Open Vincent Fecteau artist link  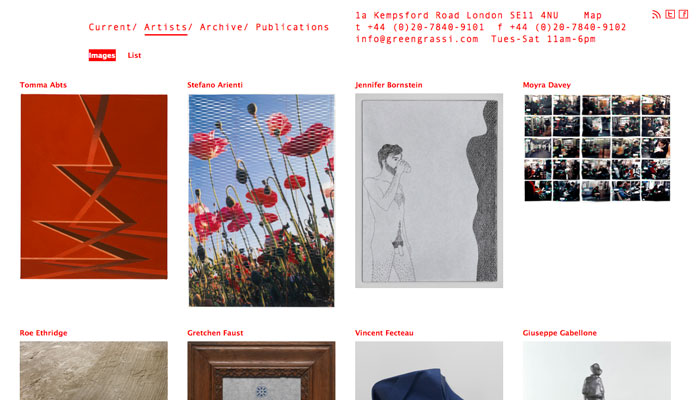[x=384, y=333]
